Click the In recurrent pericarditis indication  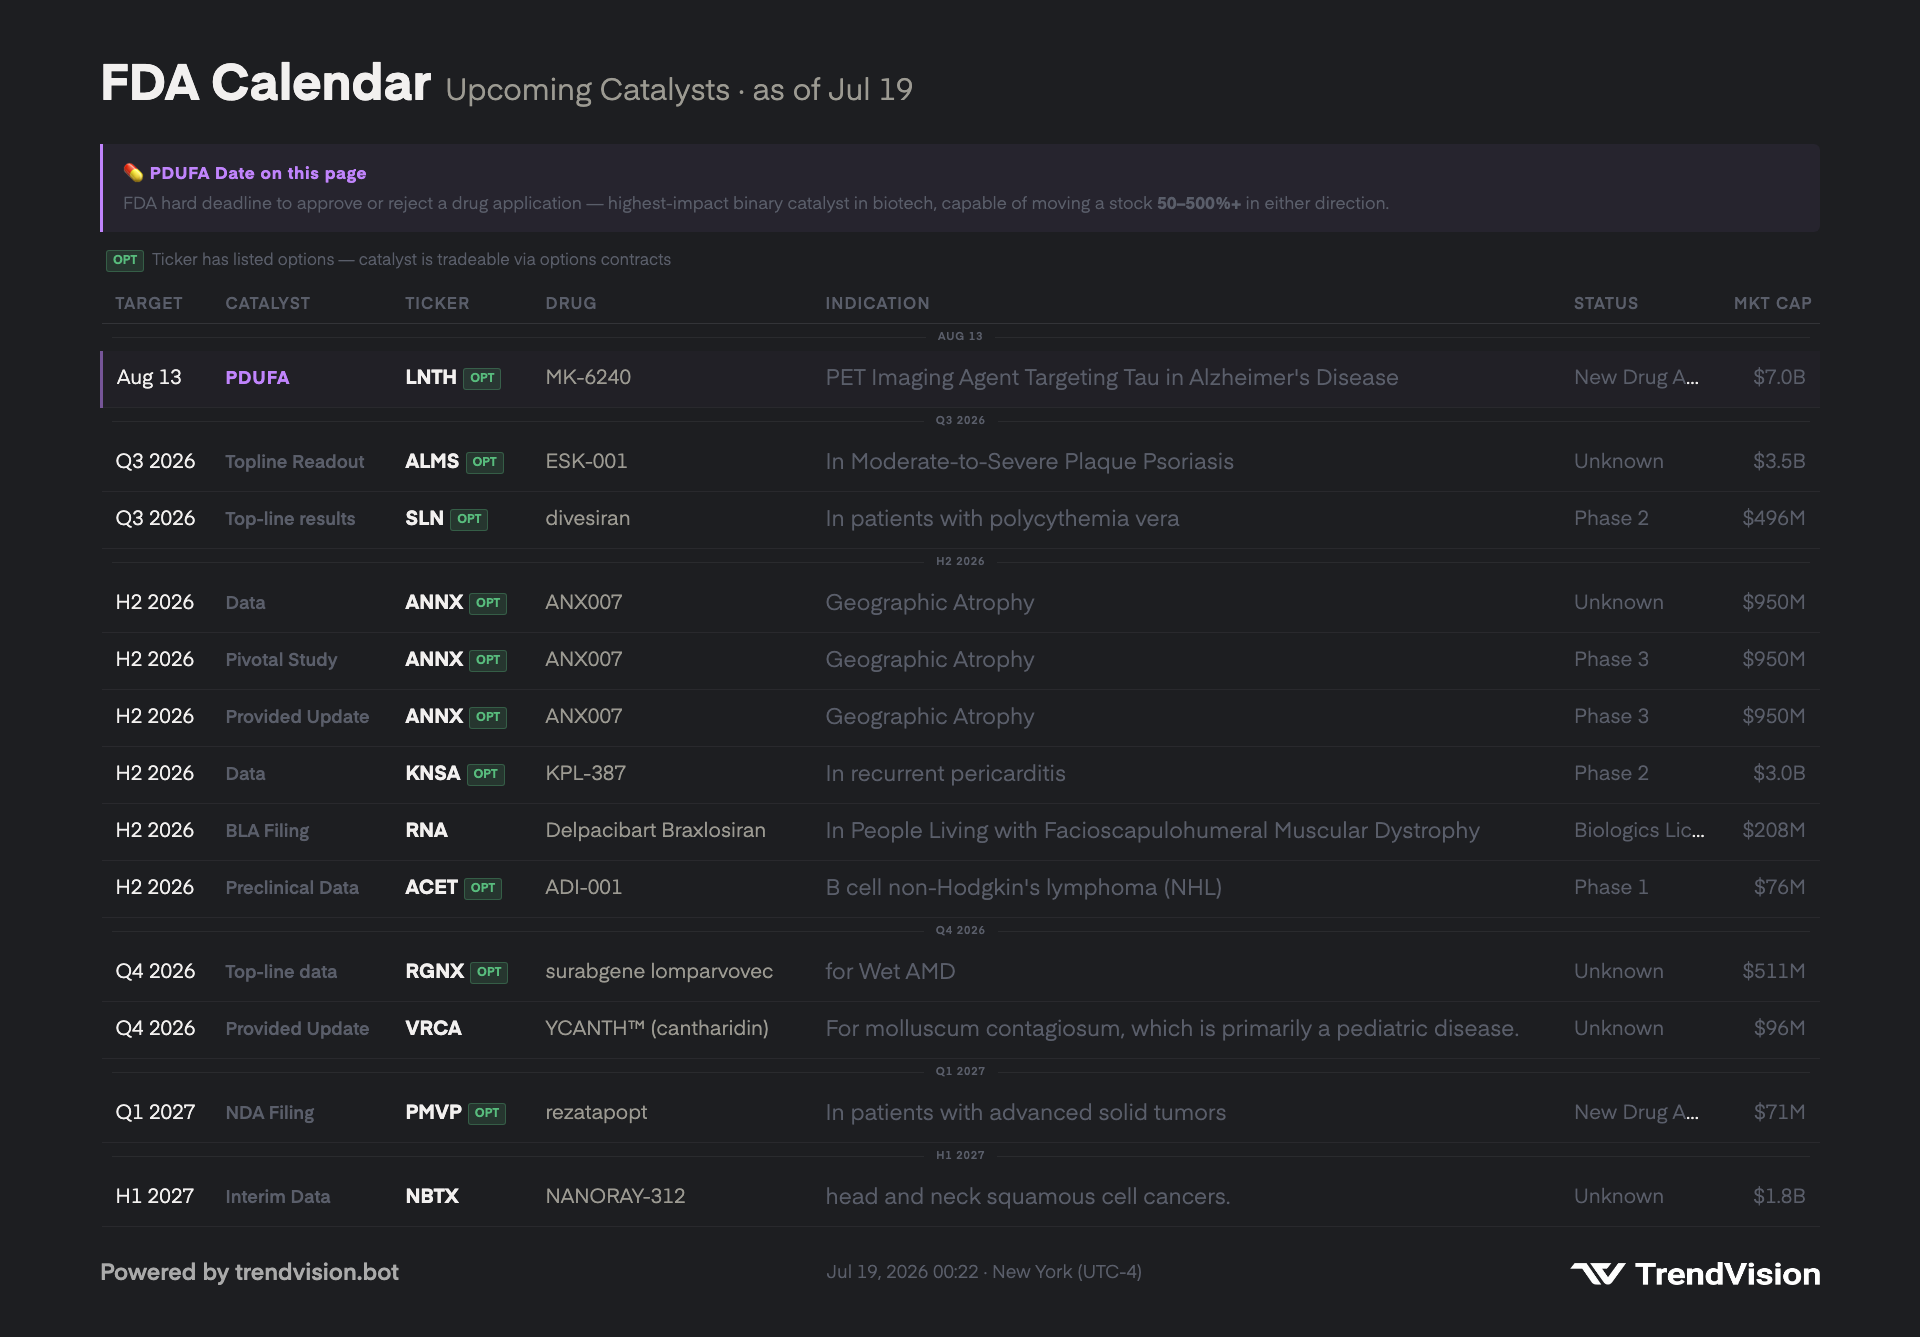coord(945,773)
